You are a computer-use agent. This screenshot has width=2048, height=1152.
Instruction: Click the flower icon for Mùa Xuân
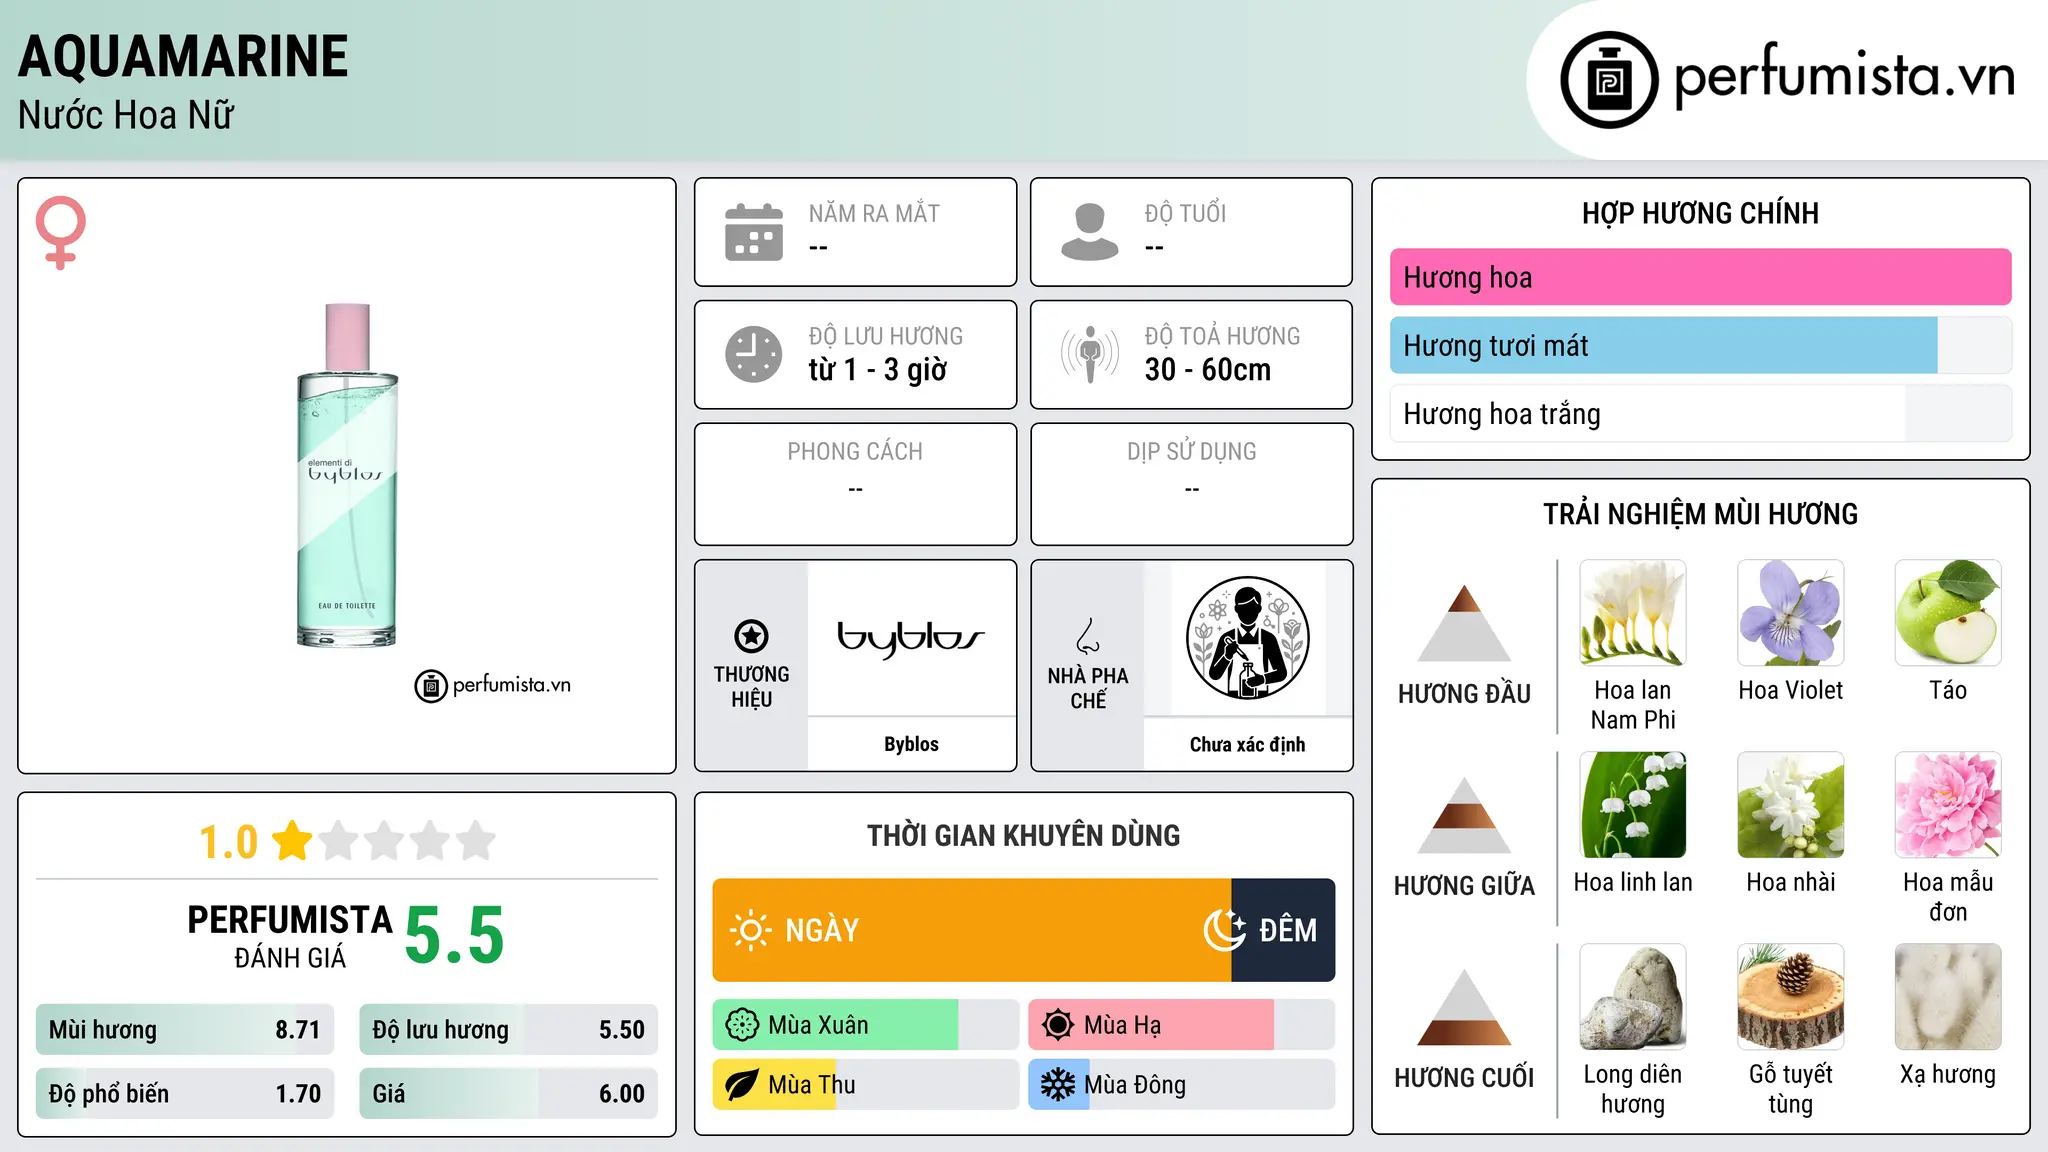point(742,1025)
